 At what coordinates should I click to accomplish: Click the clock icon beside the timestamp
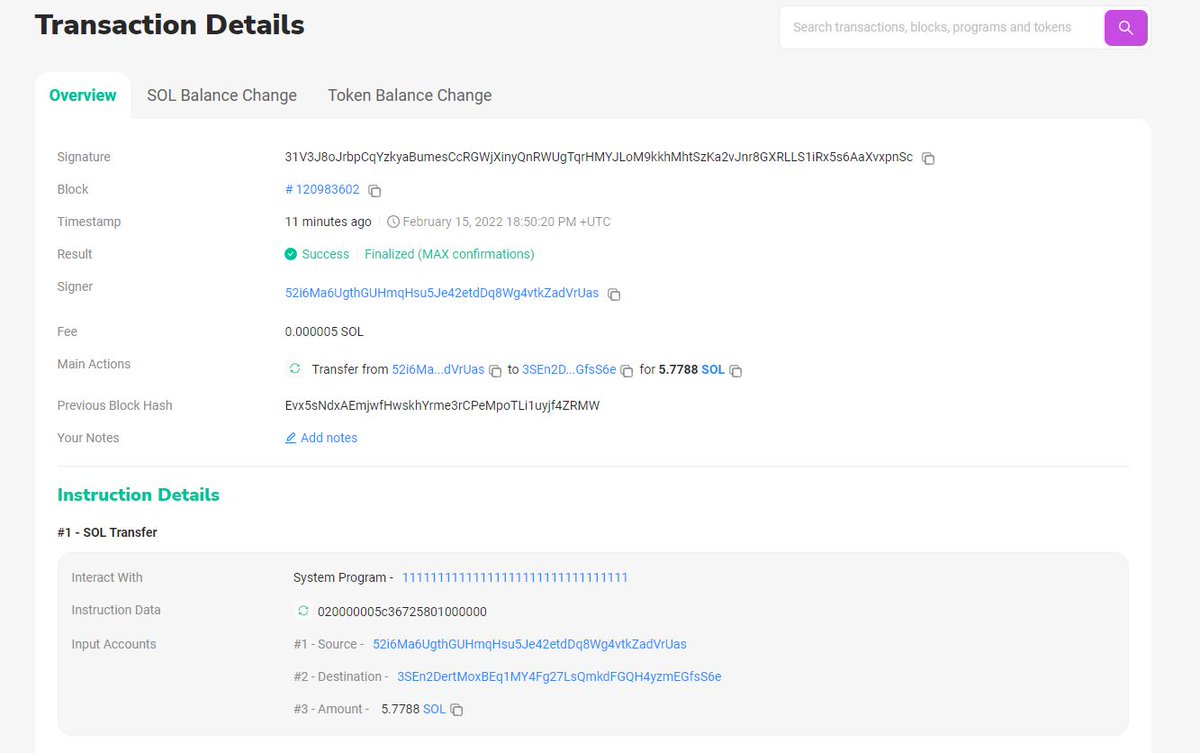pos(393,222)
